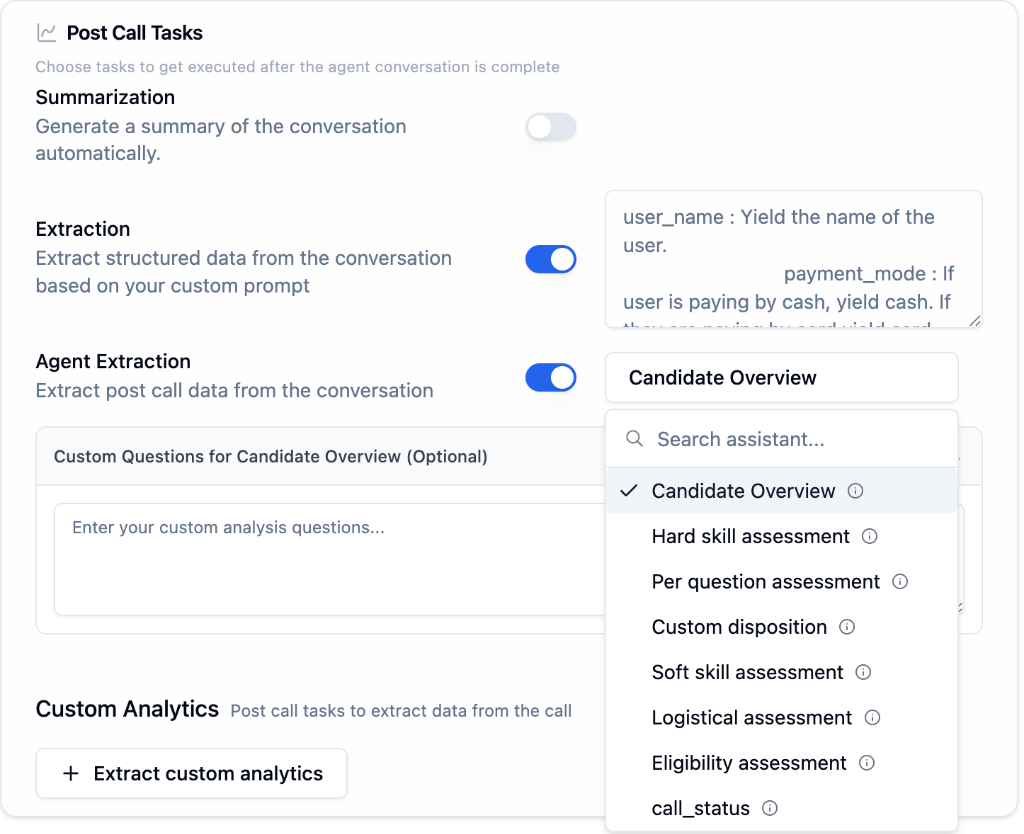
Task: View Soft skill assessment info icon
Action: point(863,672)
